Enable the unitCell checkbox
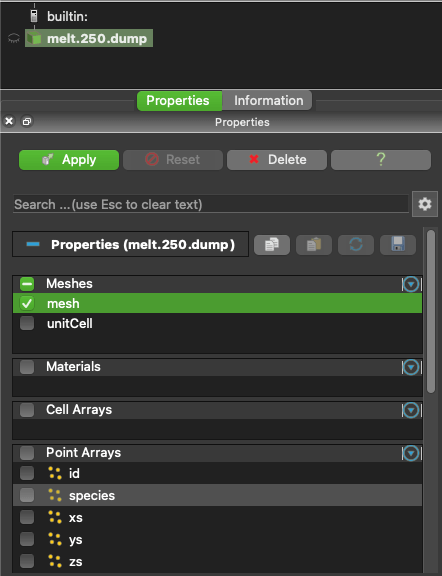442x576 pixels. (x=27, y=323)
